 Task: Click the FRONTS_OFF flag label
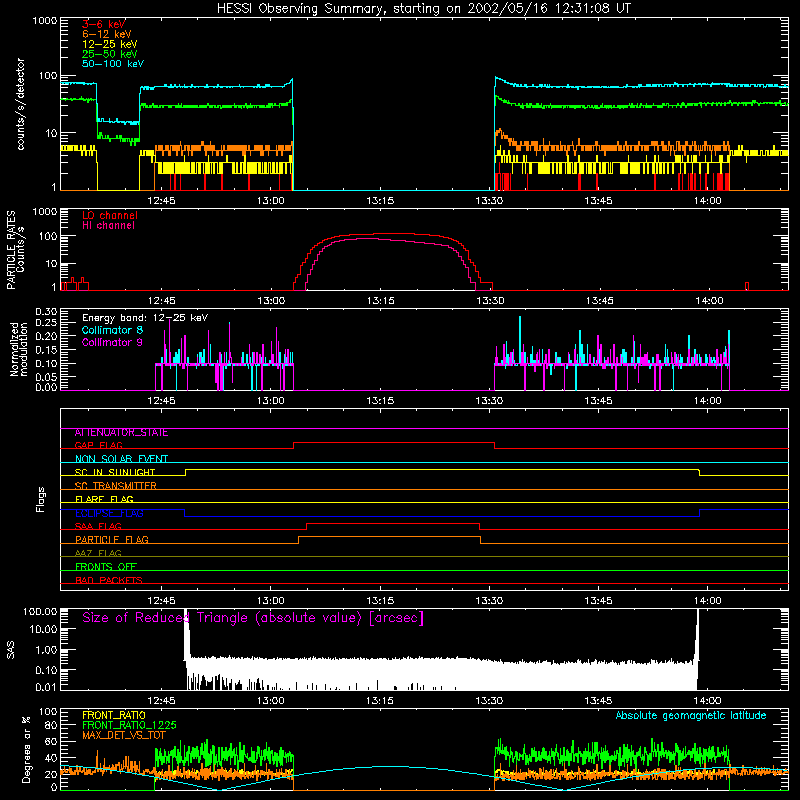coord(106,567)
